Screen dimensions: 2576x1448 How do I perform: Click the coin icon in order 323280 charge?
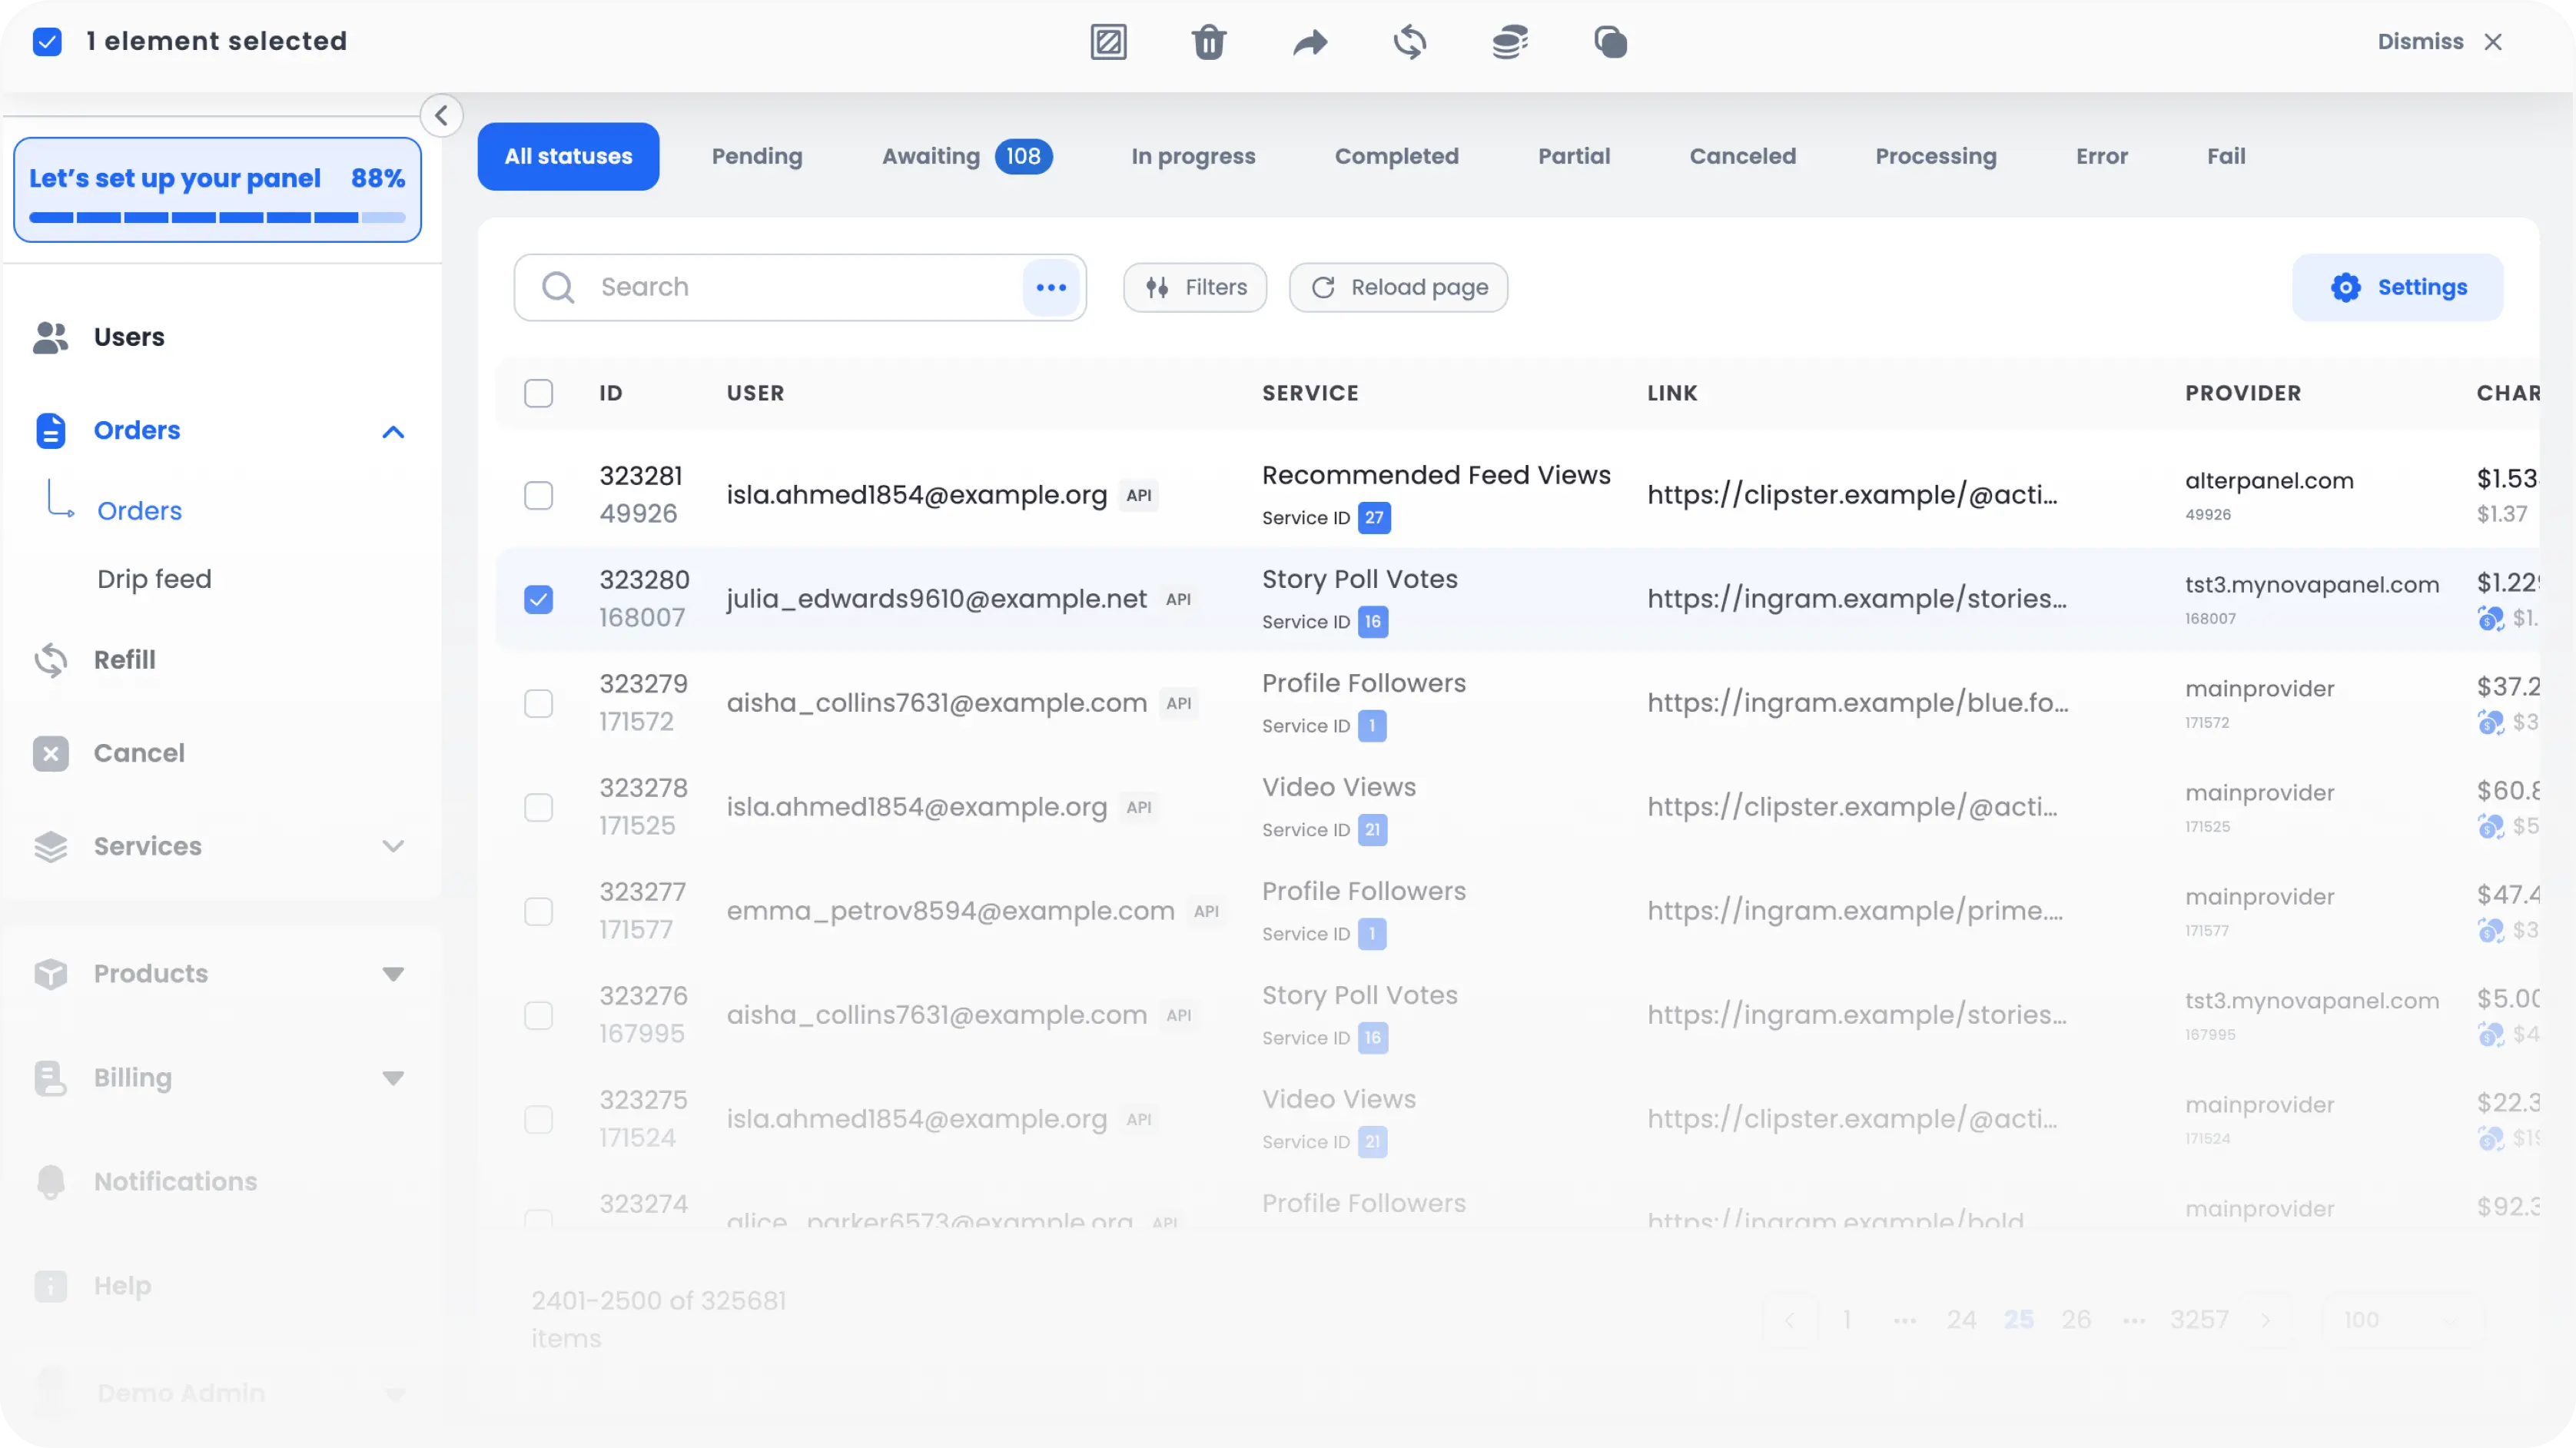pos(2490,619)
